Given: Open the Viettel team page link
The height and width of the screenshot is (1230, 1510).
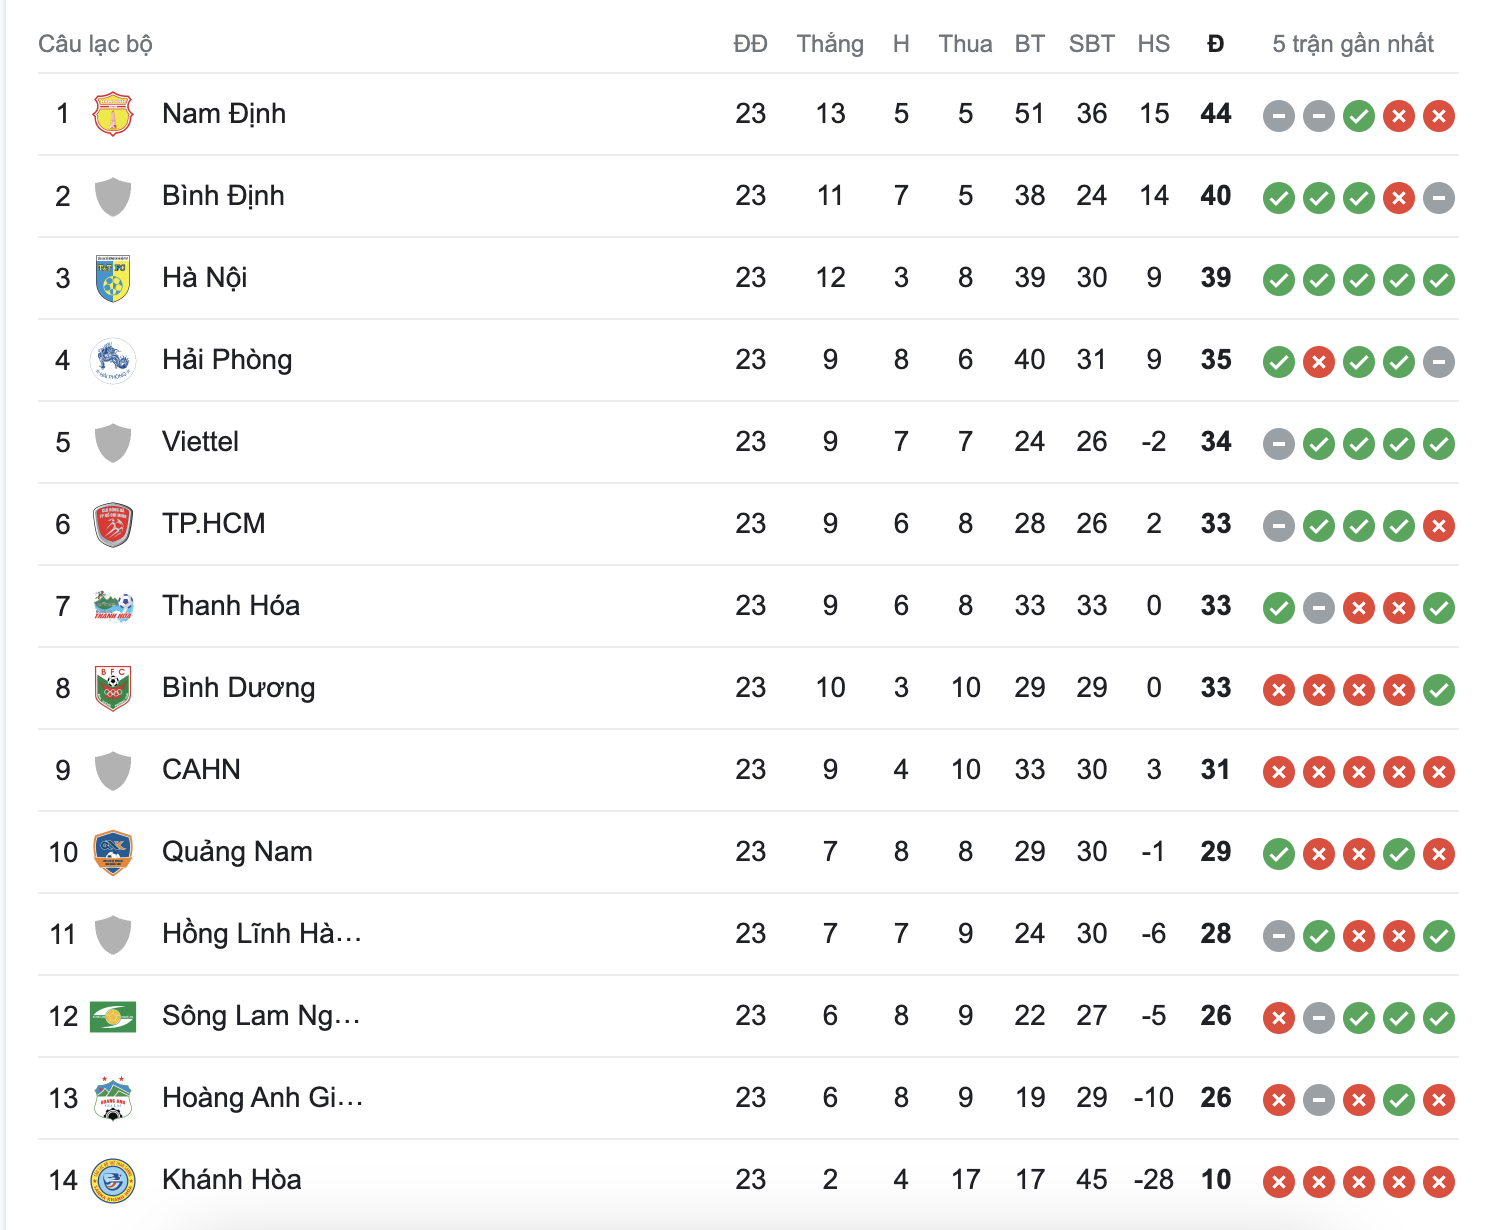Looking at the screenshot, I should click(x=200, y=443).
